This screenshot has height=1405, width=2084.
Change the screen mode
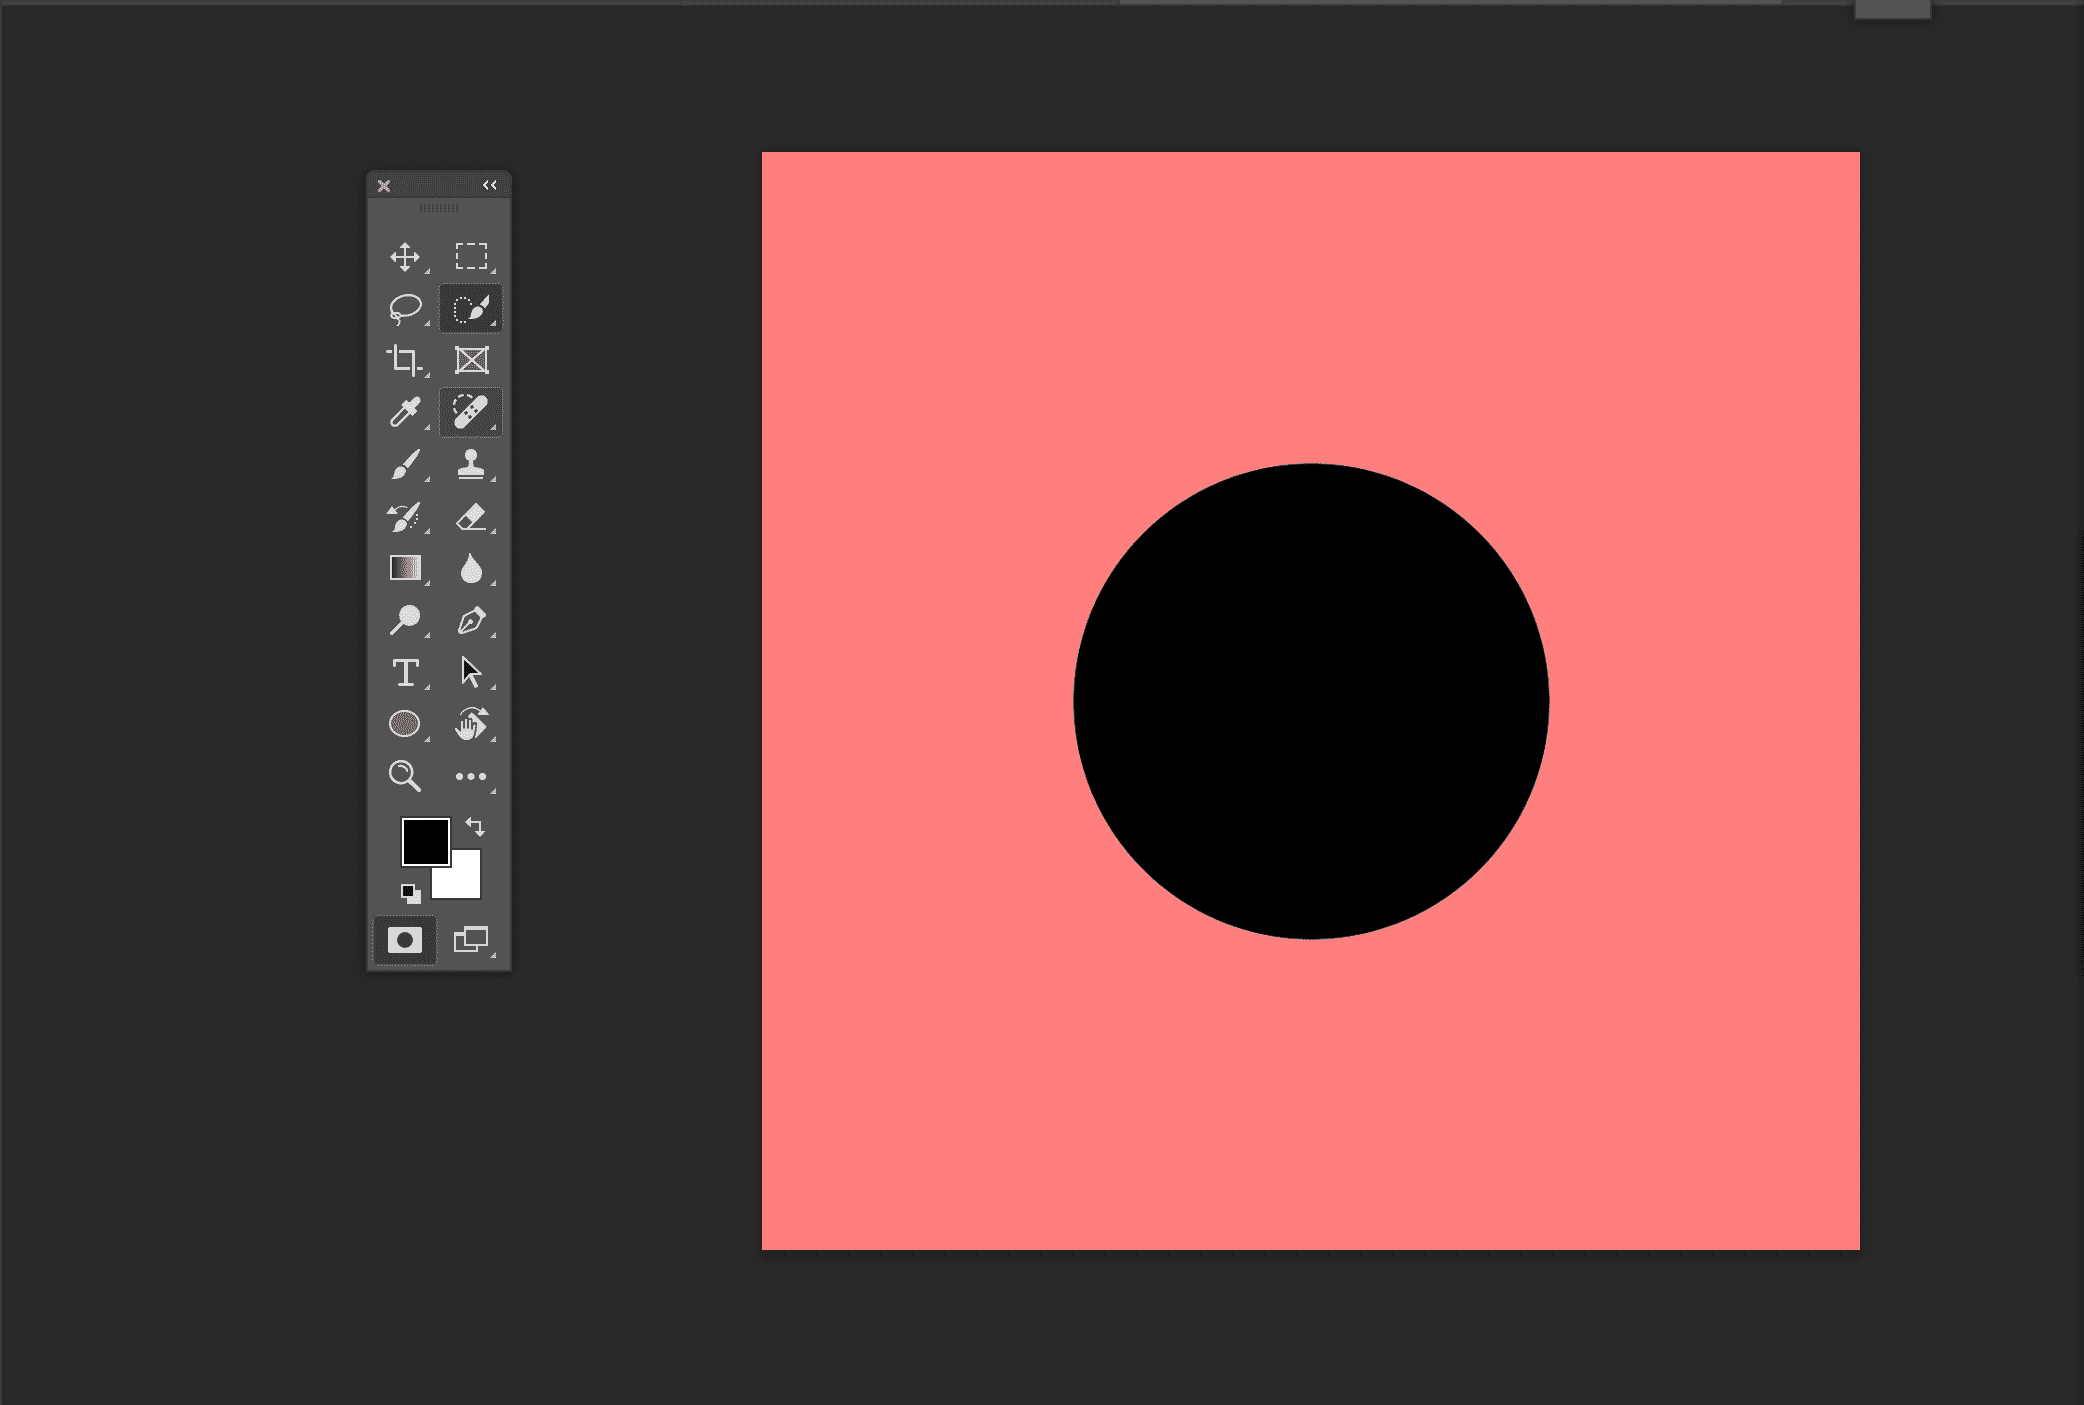click(x=471, y=940)
